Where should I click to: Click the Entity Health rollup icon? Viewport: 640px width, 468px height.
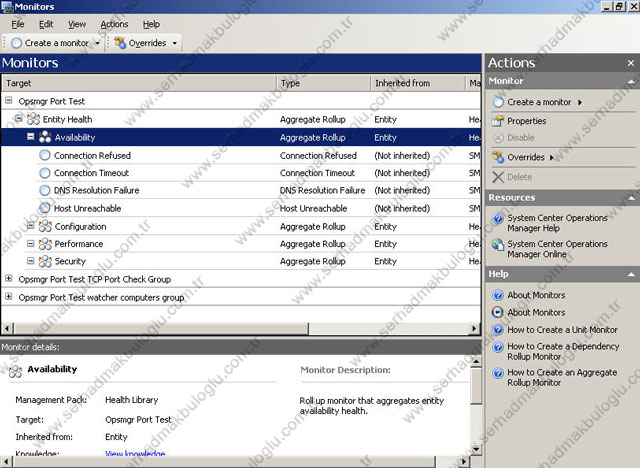coord(33,119)
